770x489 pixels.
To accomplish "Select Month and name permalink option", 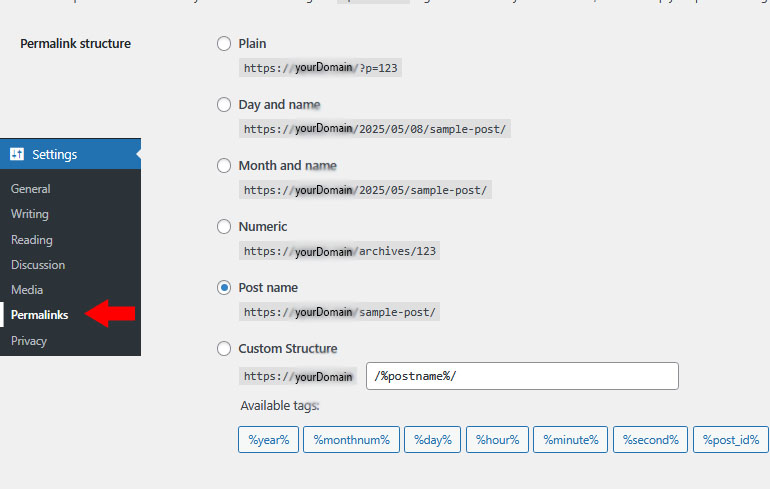I will pyautogui.click(x=224, y=165).
